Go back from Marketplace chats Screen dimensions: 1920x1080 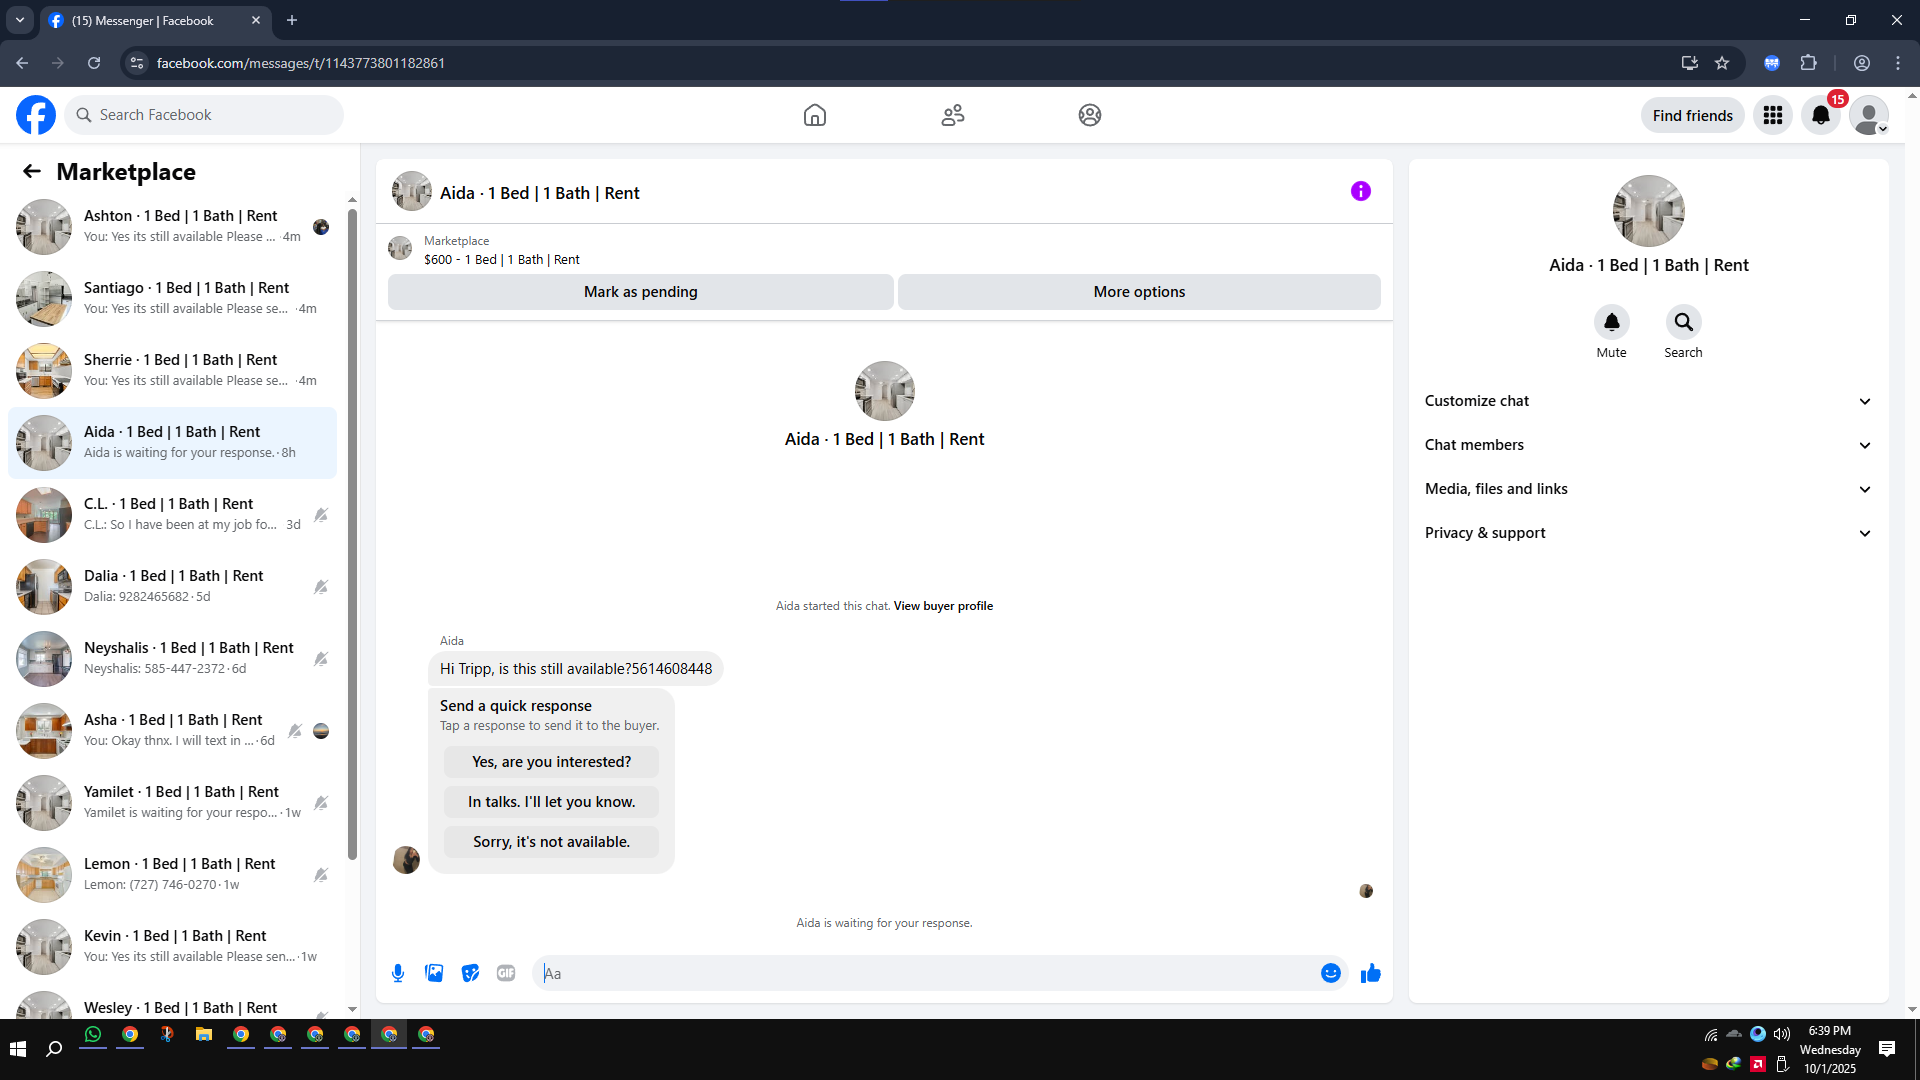pyautogui.click(x=32, y=171)
